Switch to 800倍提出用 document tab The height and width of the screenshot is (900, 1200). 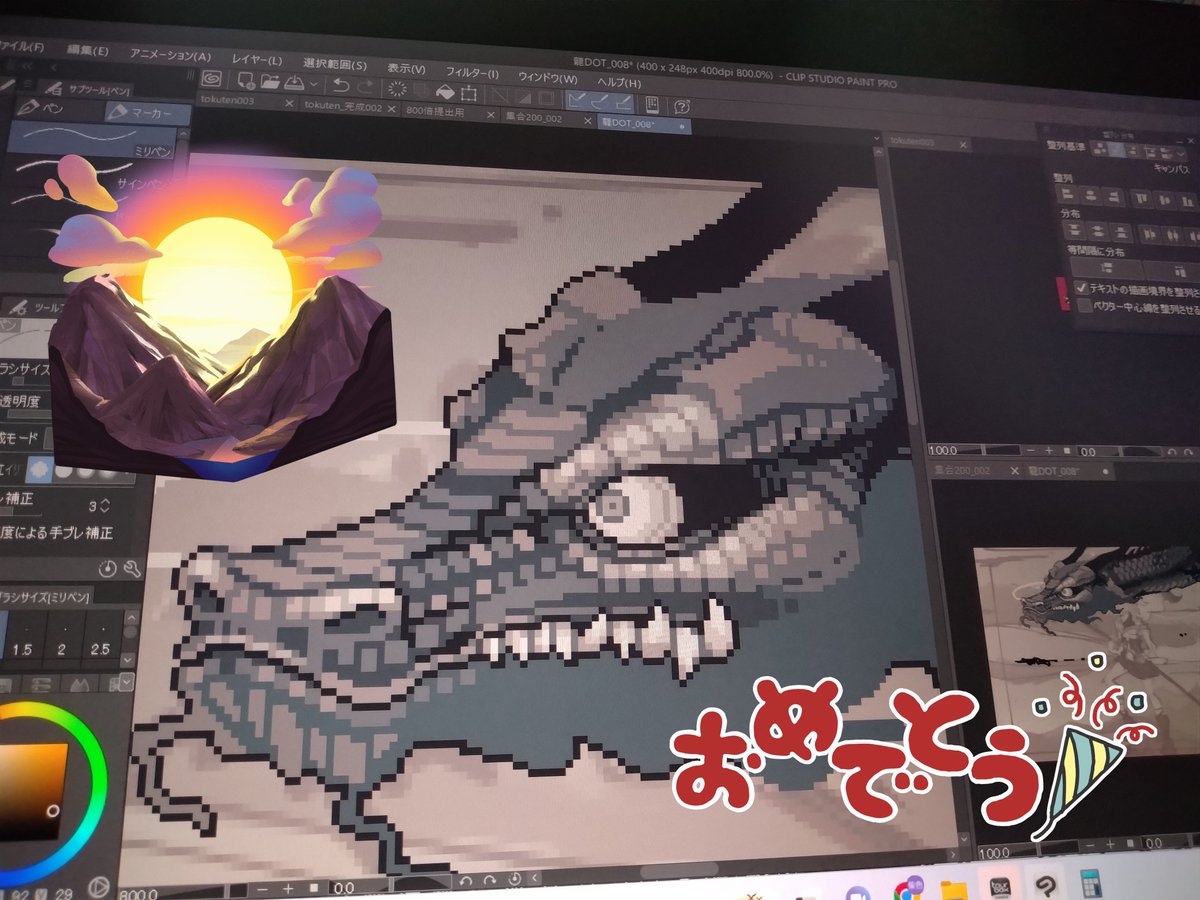pos(436,112)
